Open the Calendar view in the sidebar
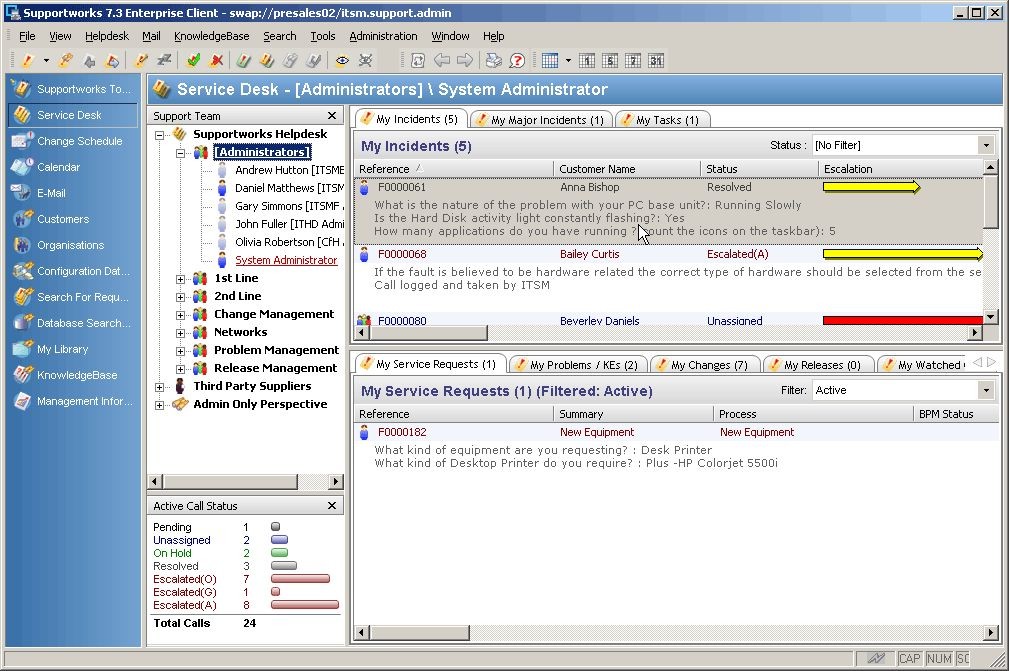 58,167
